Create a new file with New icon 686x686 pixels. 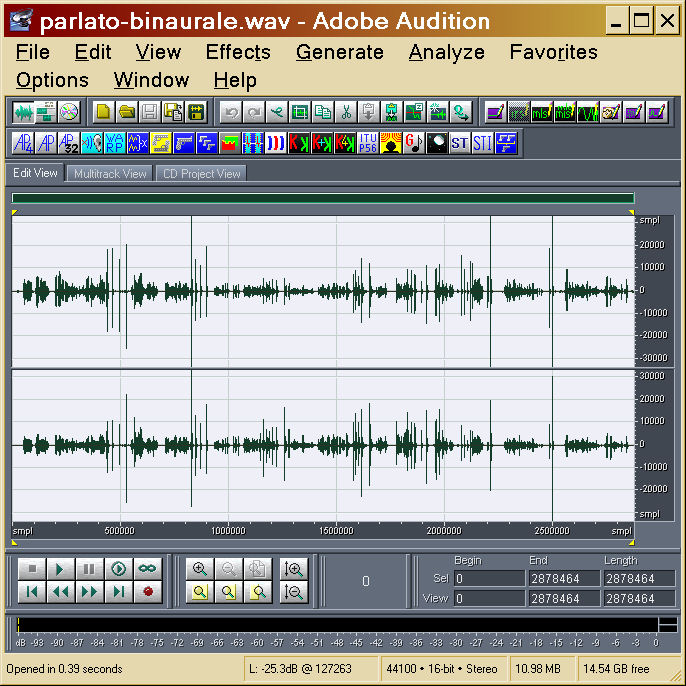tap(104, 112)
